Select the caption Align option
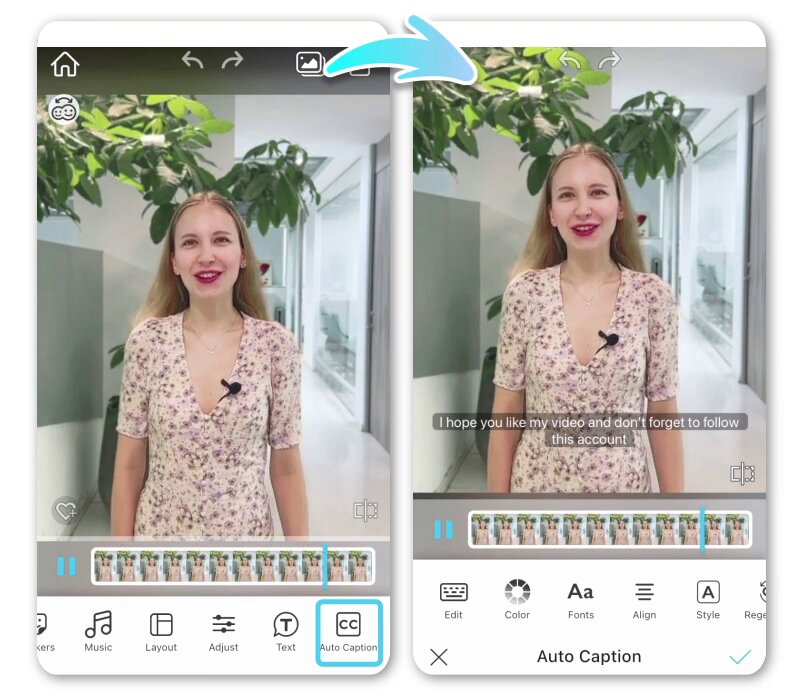 [x=644, y=592]
